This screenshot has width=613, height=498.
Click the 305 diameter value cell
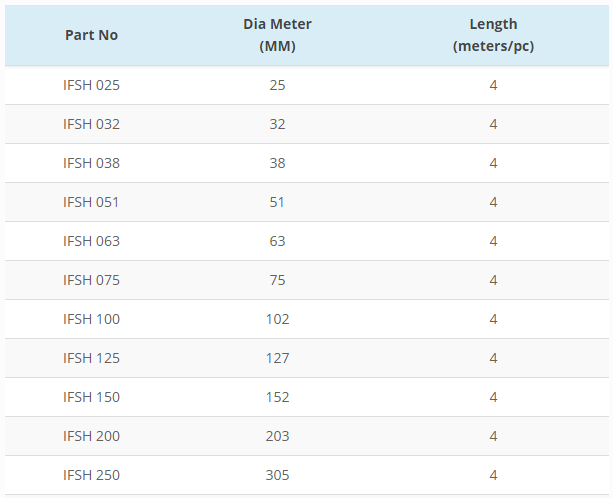277,475
